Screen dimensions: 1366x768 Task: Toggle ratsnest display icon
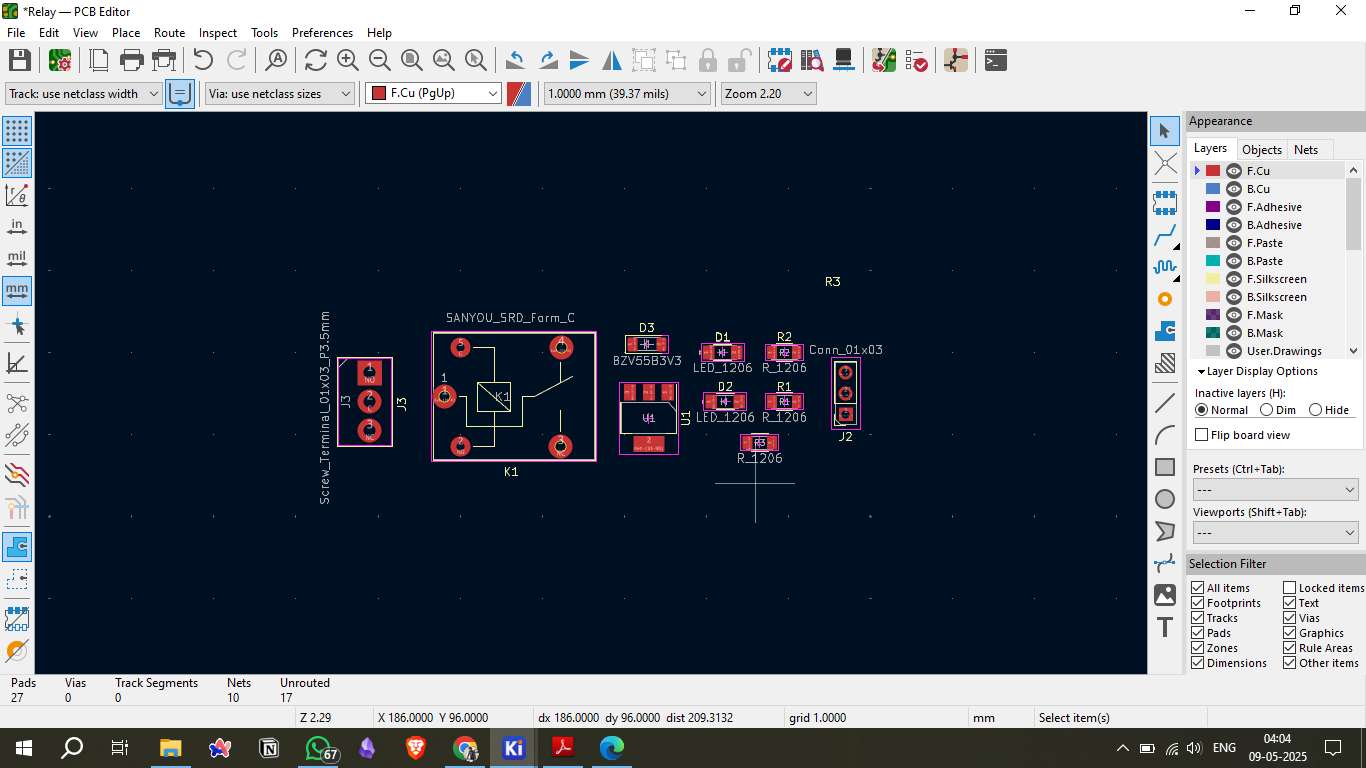point(17,404)
